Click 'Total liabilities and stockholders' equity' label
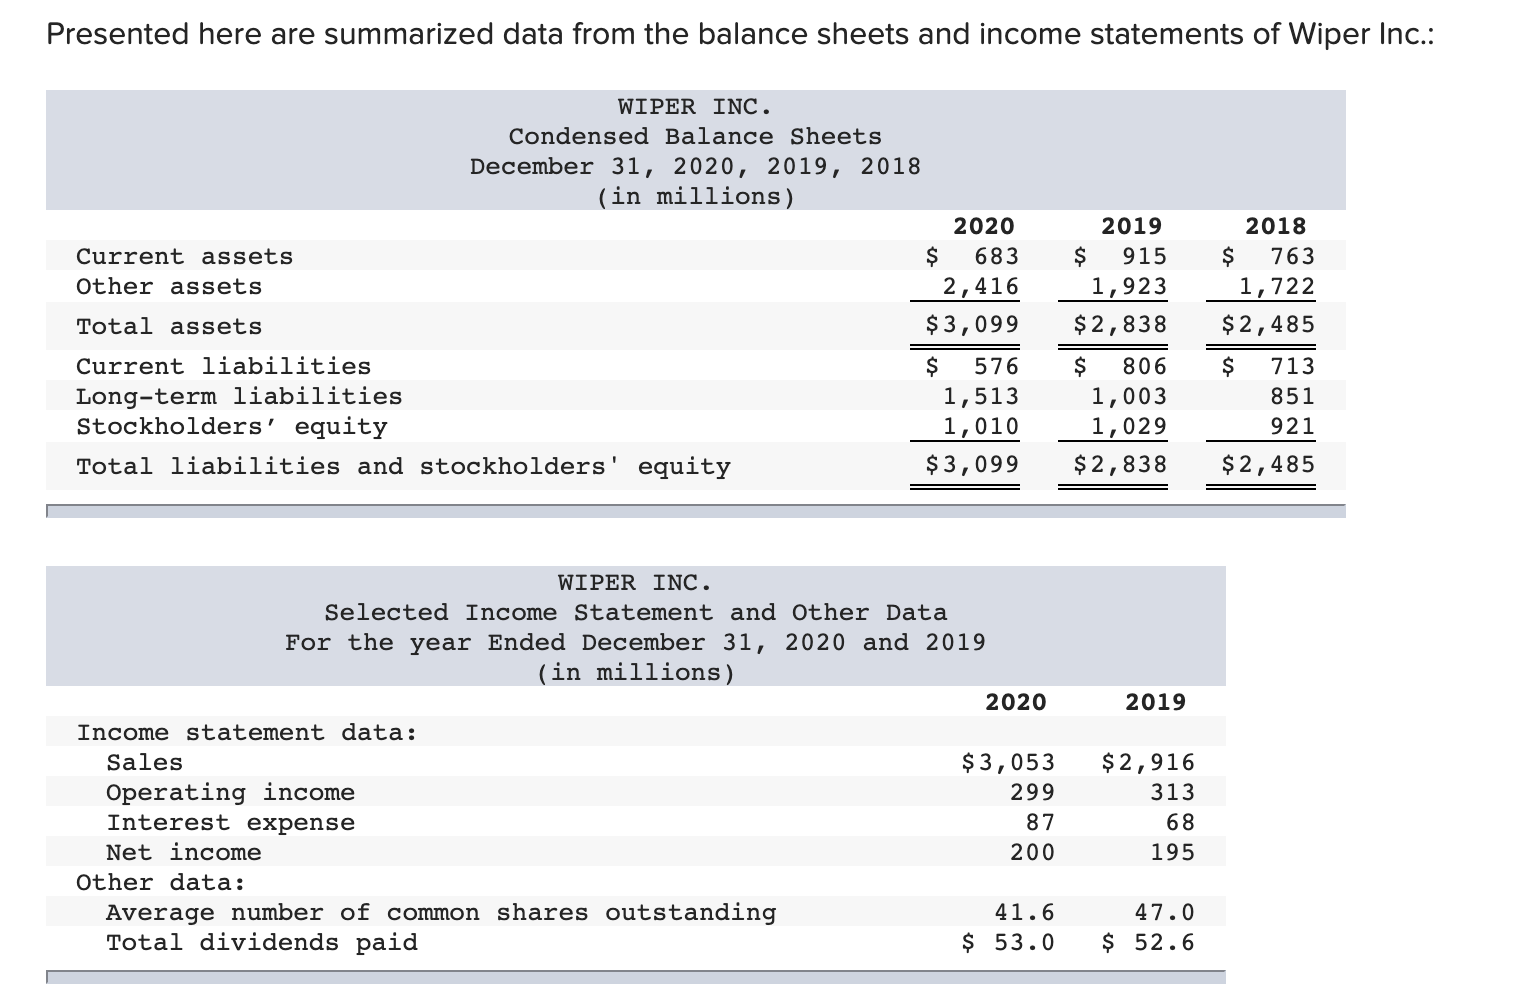 404,467
